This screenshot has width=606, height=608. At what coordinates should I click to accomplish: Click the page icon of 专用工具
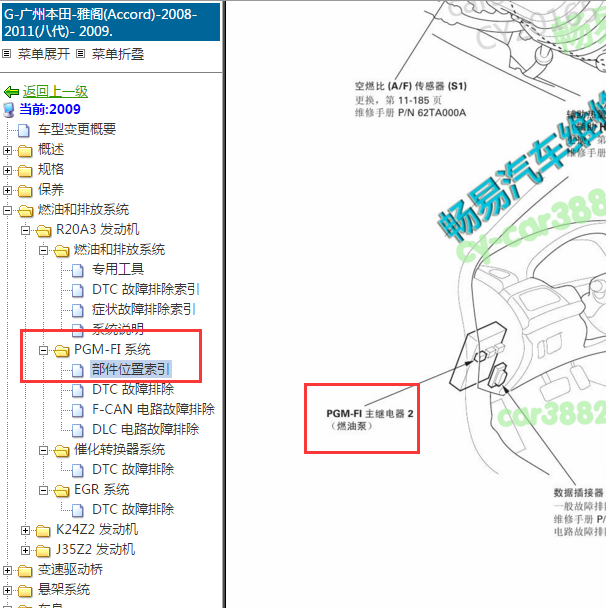(78, 270)
